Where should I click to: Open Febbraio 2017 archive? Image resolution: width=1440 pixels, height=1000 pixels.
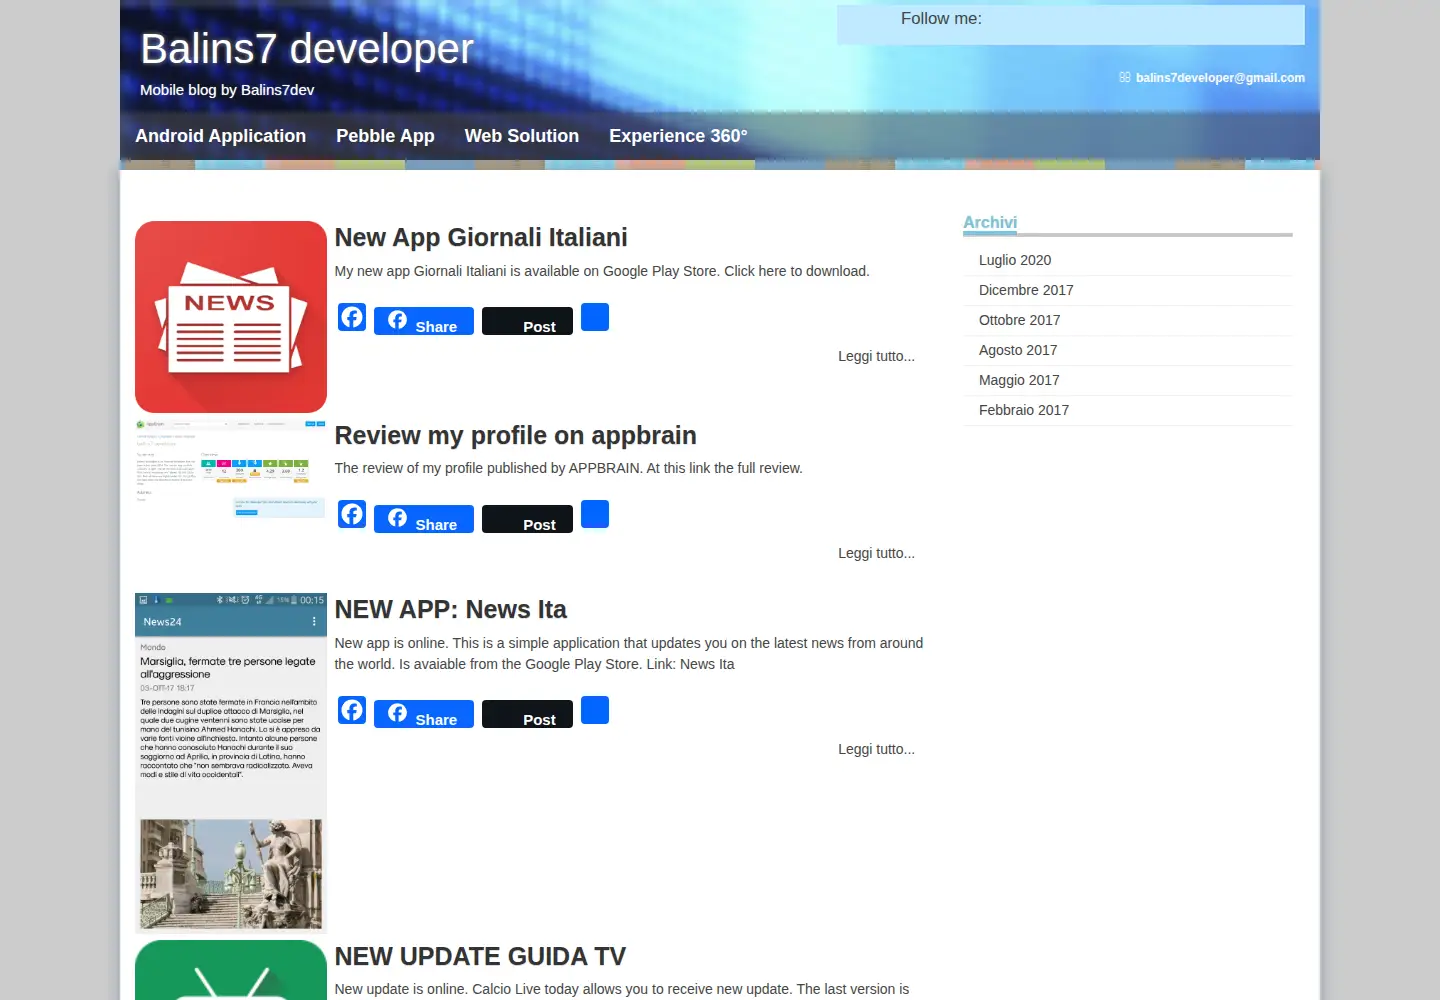1024,410
